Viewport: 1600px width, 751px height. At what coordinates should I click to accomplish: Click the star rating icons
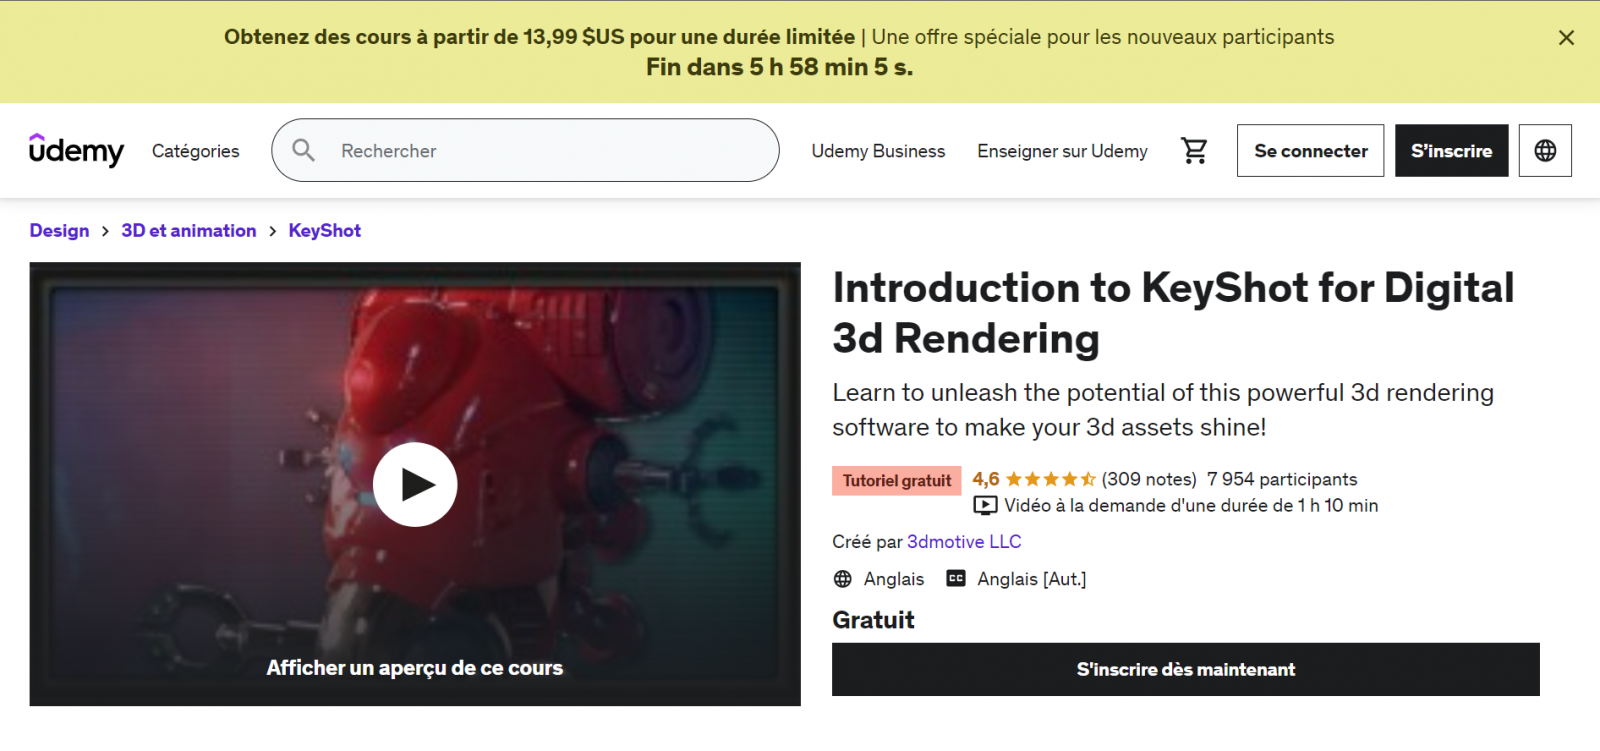pyautogui.click(x=1050, y=479)
